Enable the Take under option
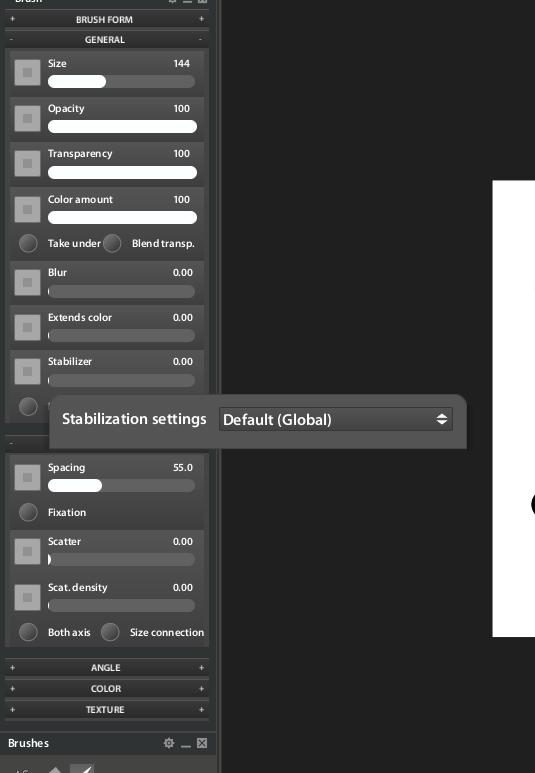535x773 pixels. (x=28, y=243)
